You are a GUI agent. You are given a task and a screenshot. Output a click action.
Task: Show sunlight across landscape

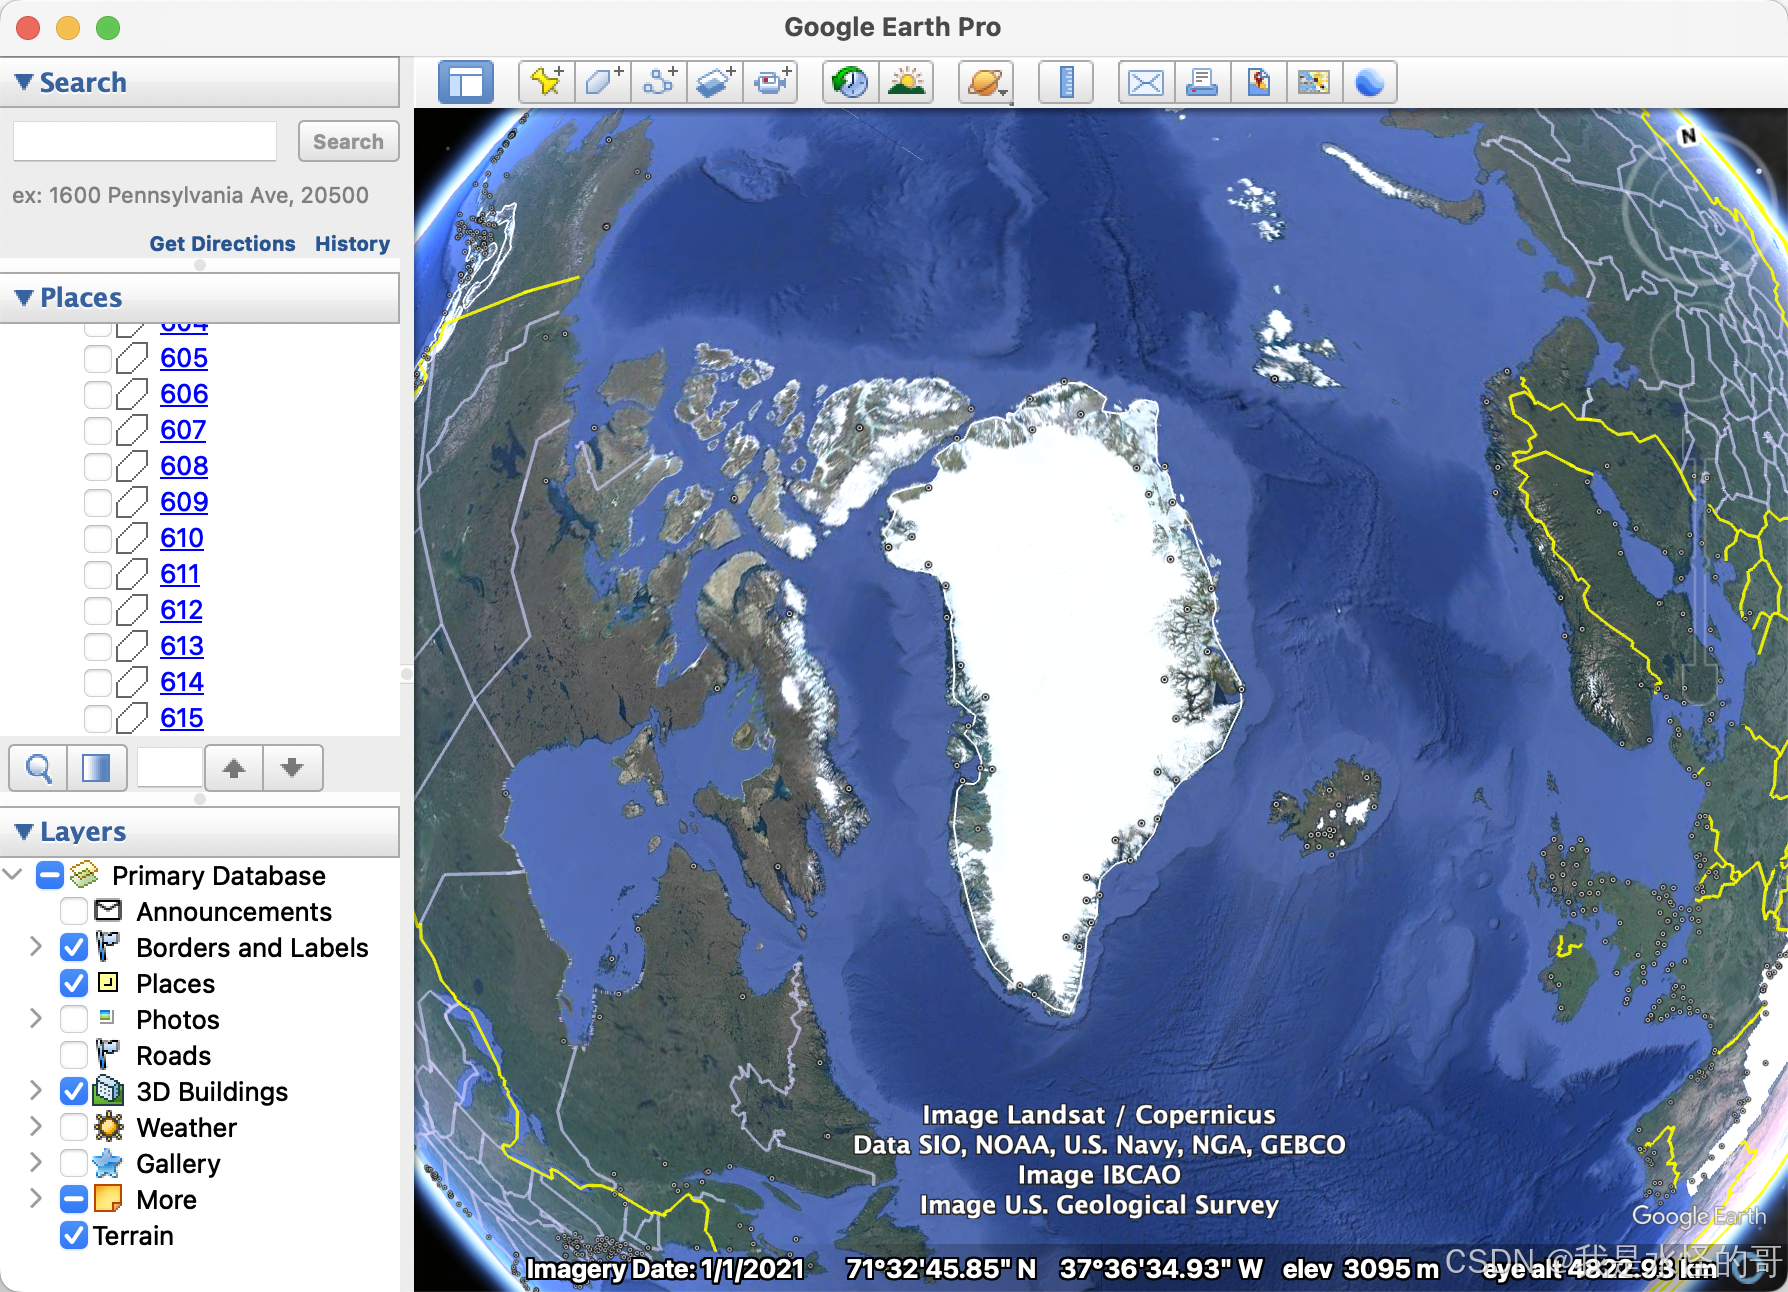906,82
